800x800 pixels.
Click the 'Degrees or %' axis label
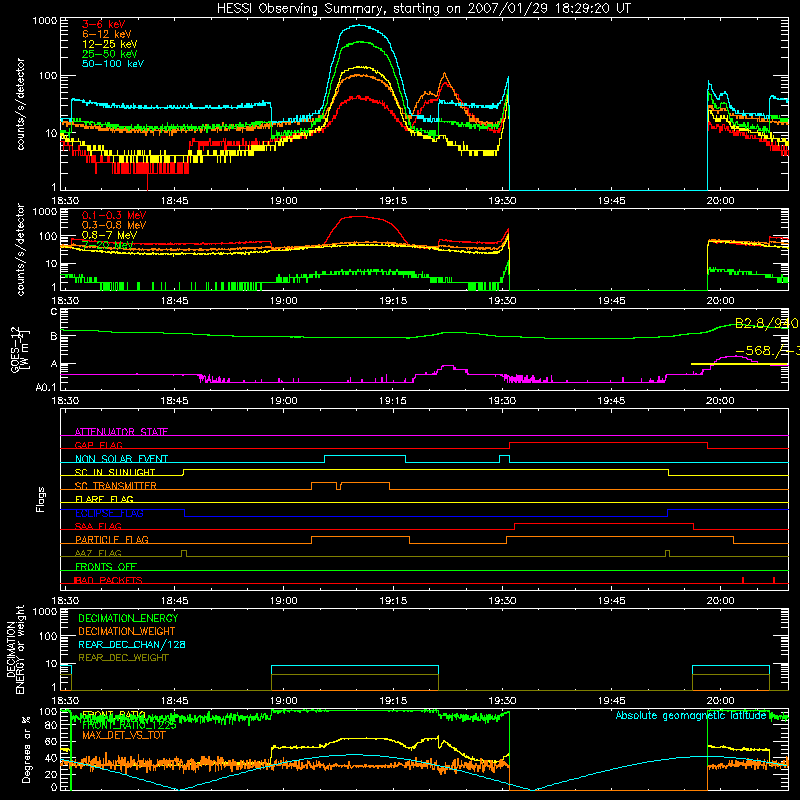click(x=26, y=750)
